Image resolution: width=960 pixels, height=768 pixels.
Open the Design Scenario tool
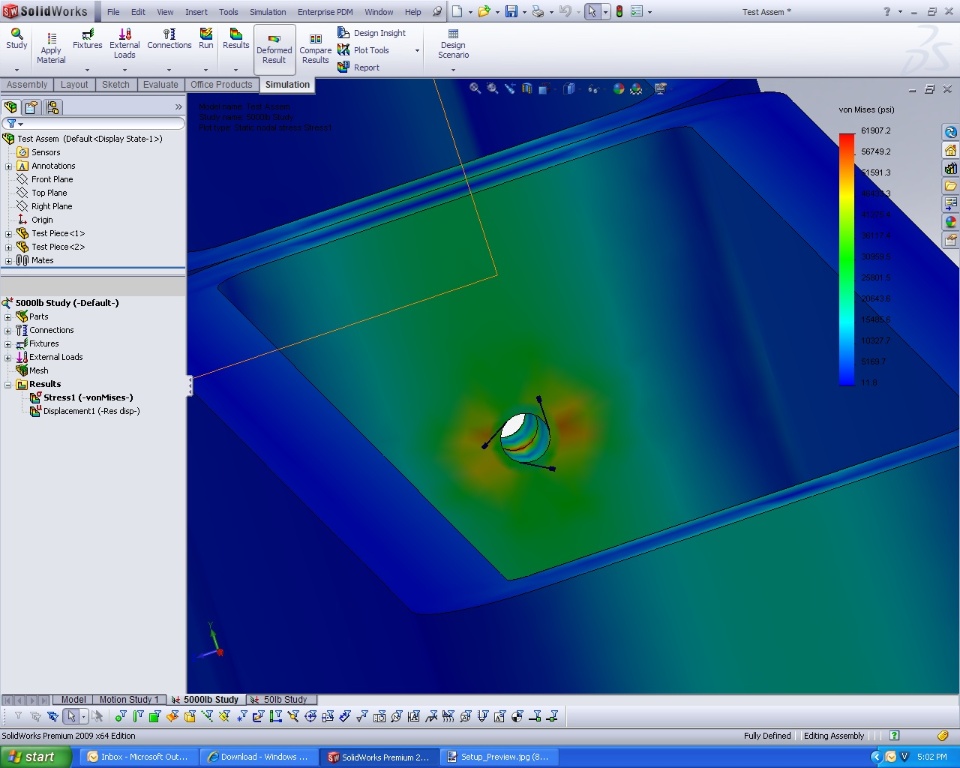(x=453, y=43)
